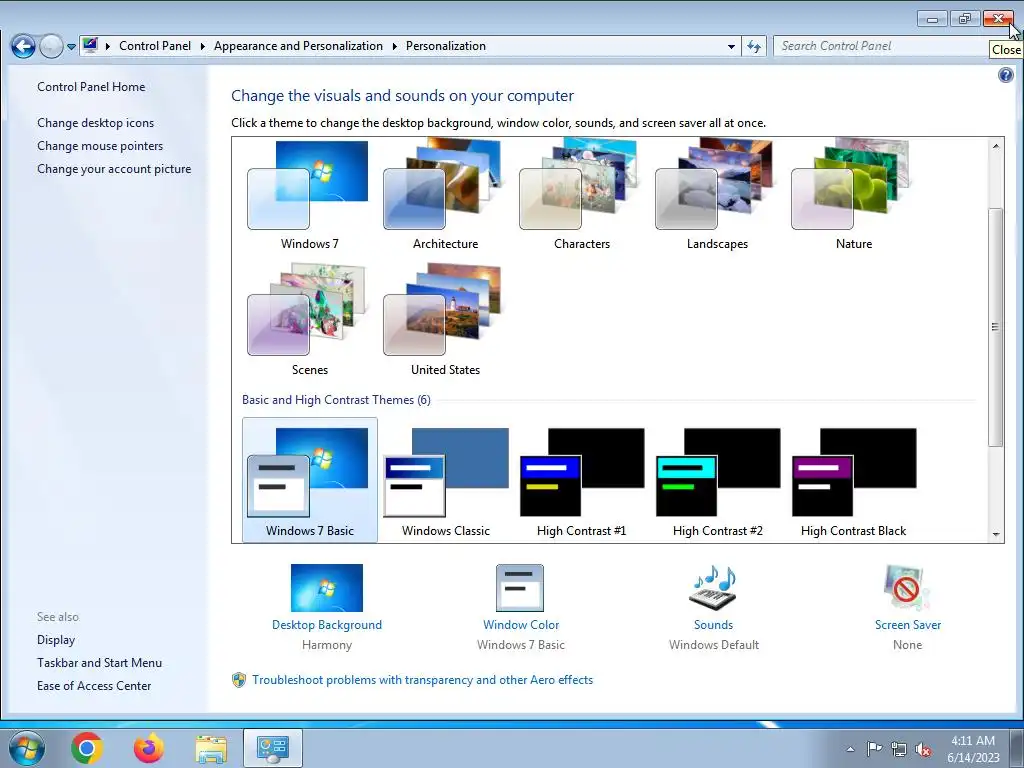
Task: Open the address bar history dropdown
Action: pos(731,46)
